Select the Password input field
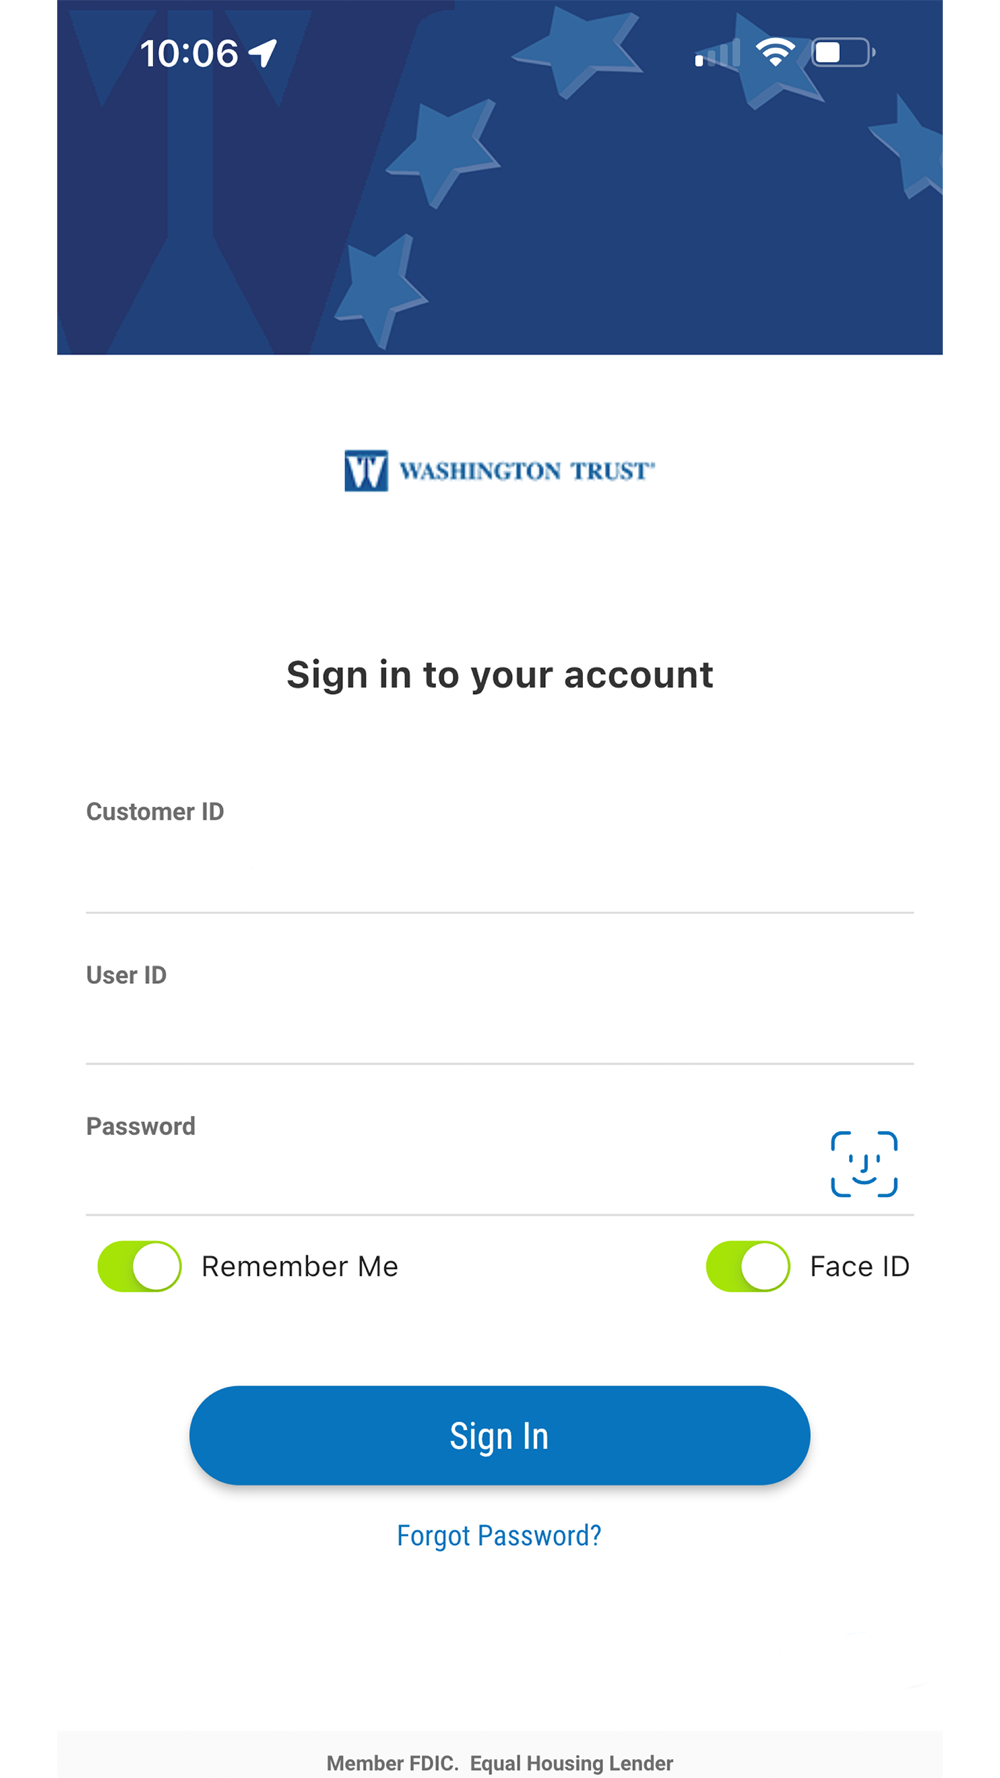Screen dimensions: 1000x1778 tap(450, 1178)
